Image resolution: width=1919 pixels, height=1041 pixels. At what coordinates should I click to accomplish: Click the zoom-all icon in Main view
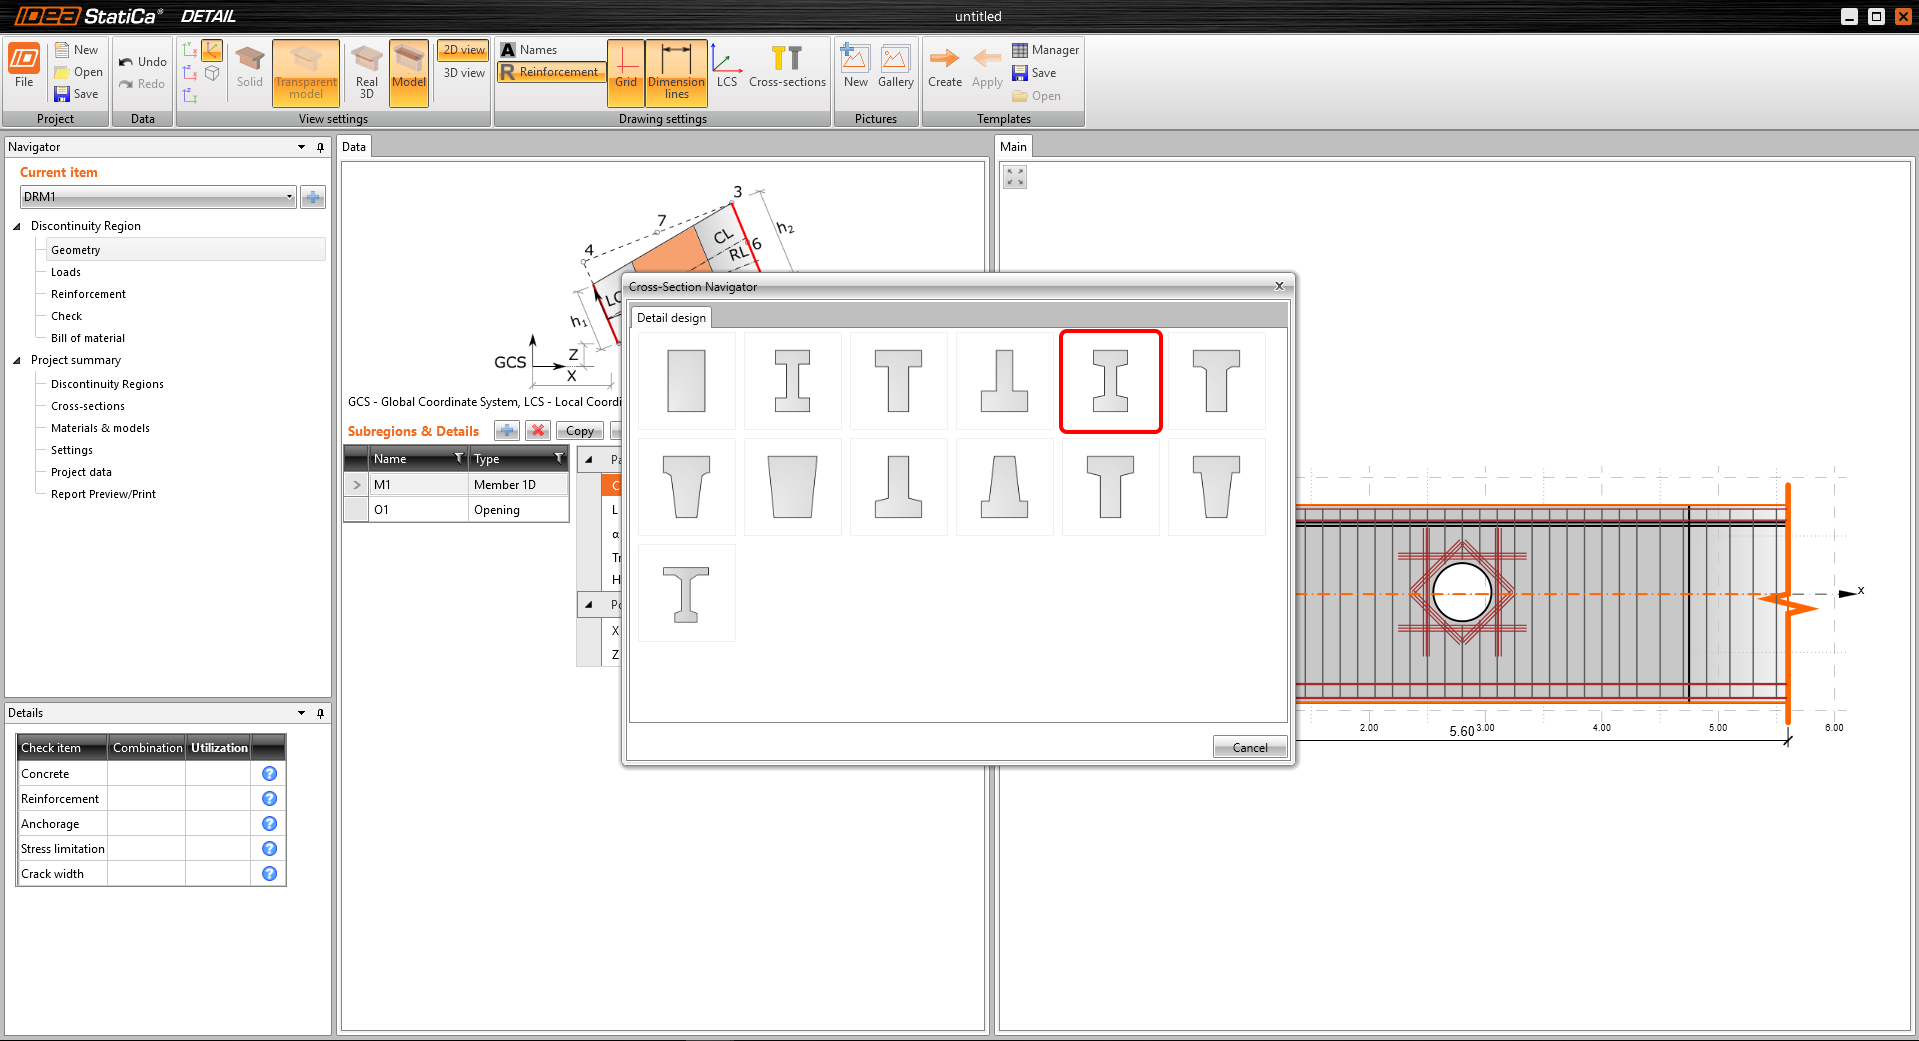tap(1015, 177)
